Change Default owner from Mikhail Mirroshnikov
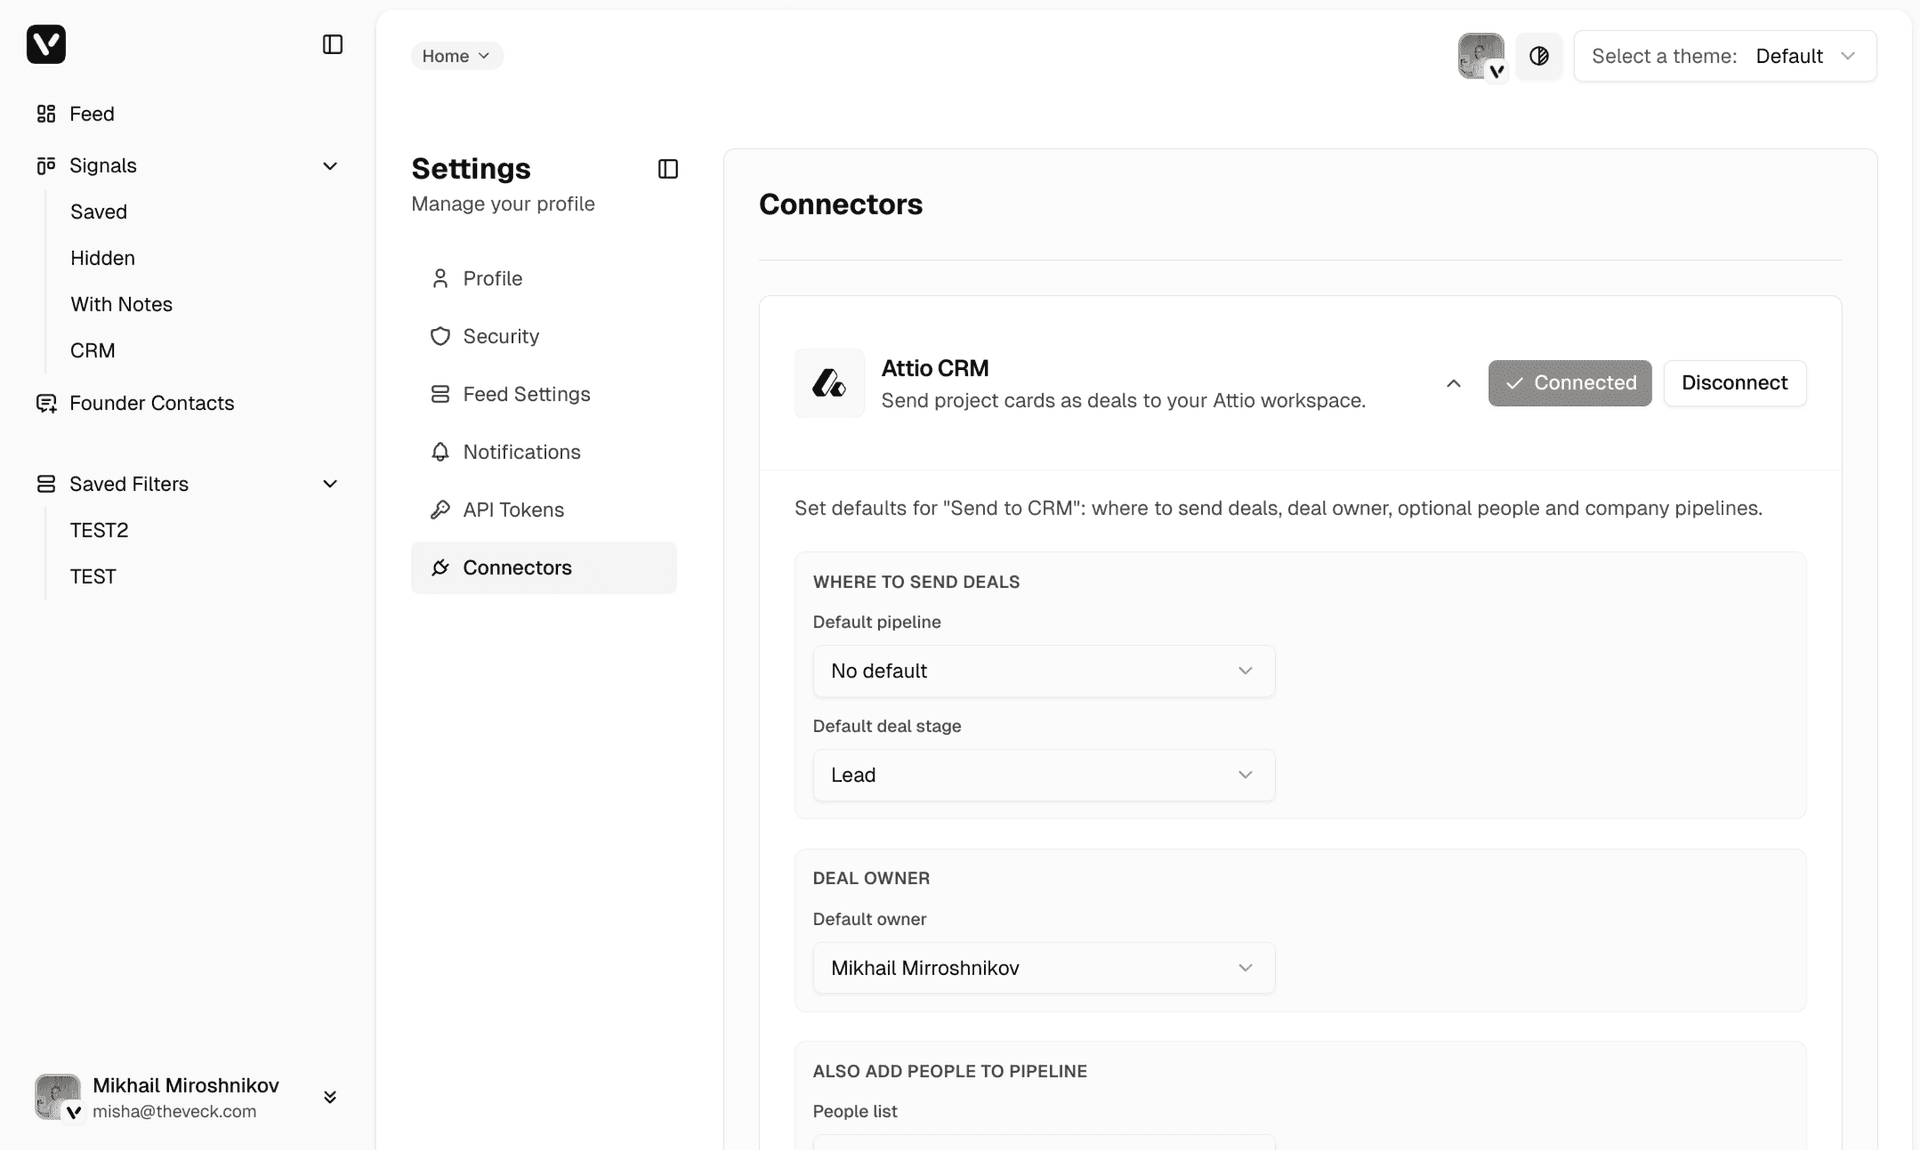The width and height of the screenshot is (1920, 1150). (1043, 968)
